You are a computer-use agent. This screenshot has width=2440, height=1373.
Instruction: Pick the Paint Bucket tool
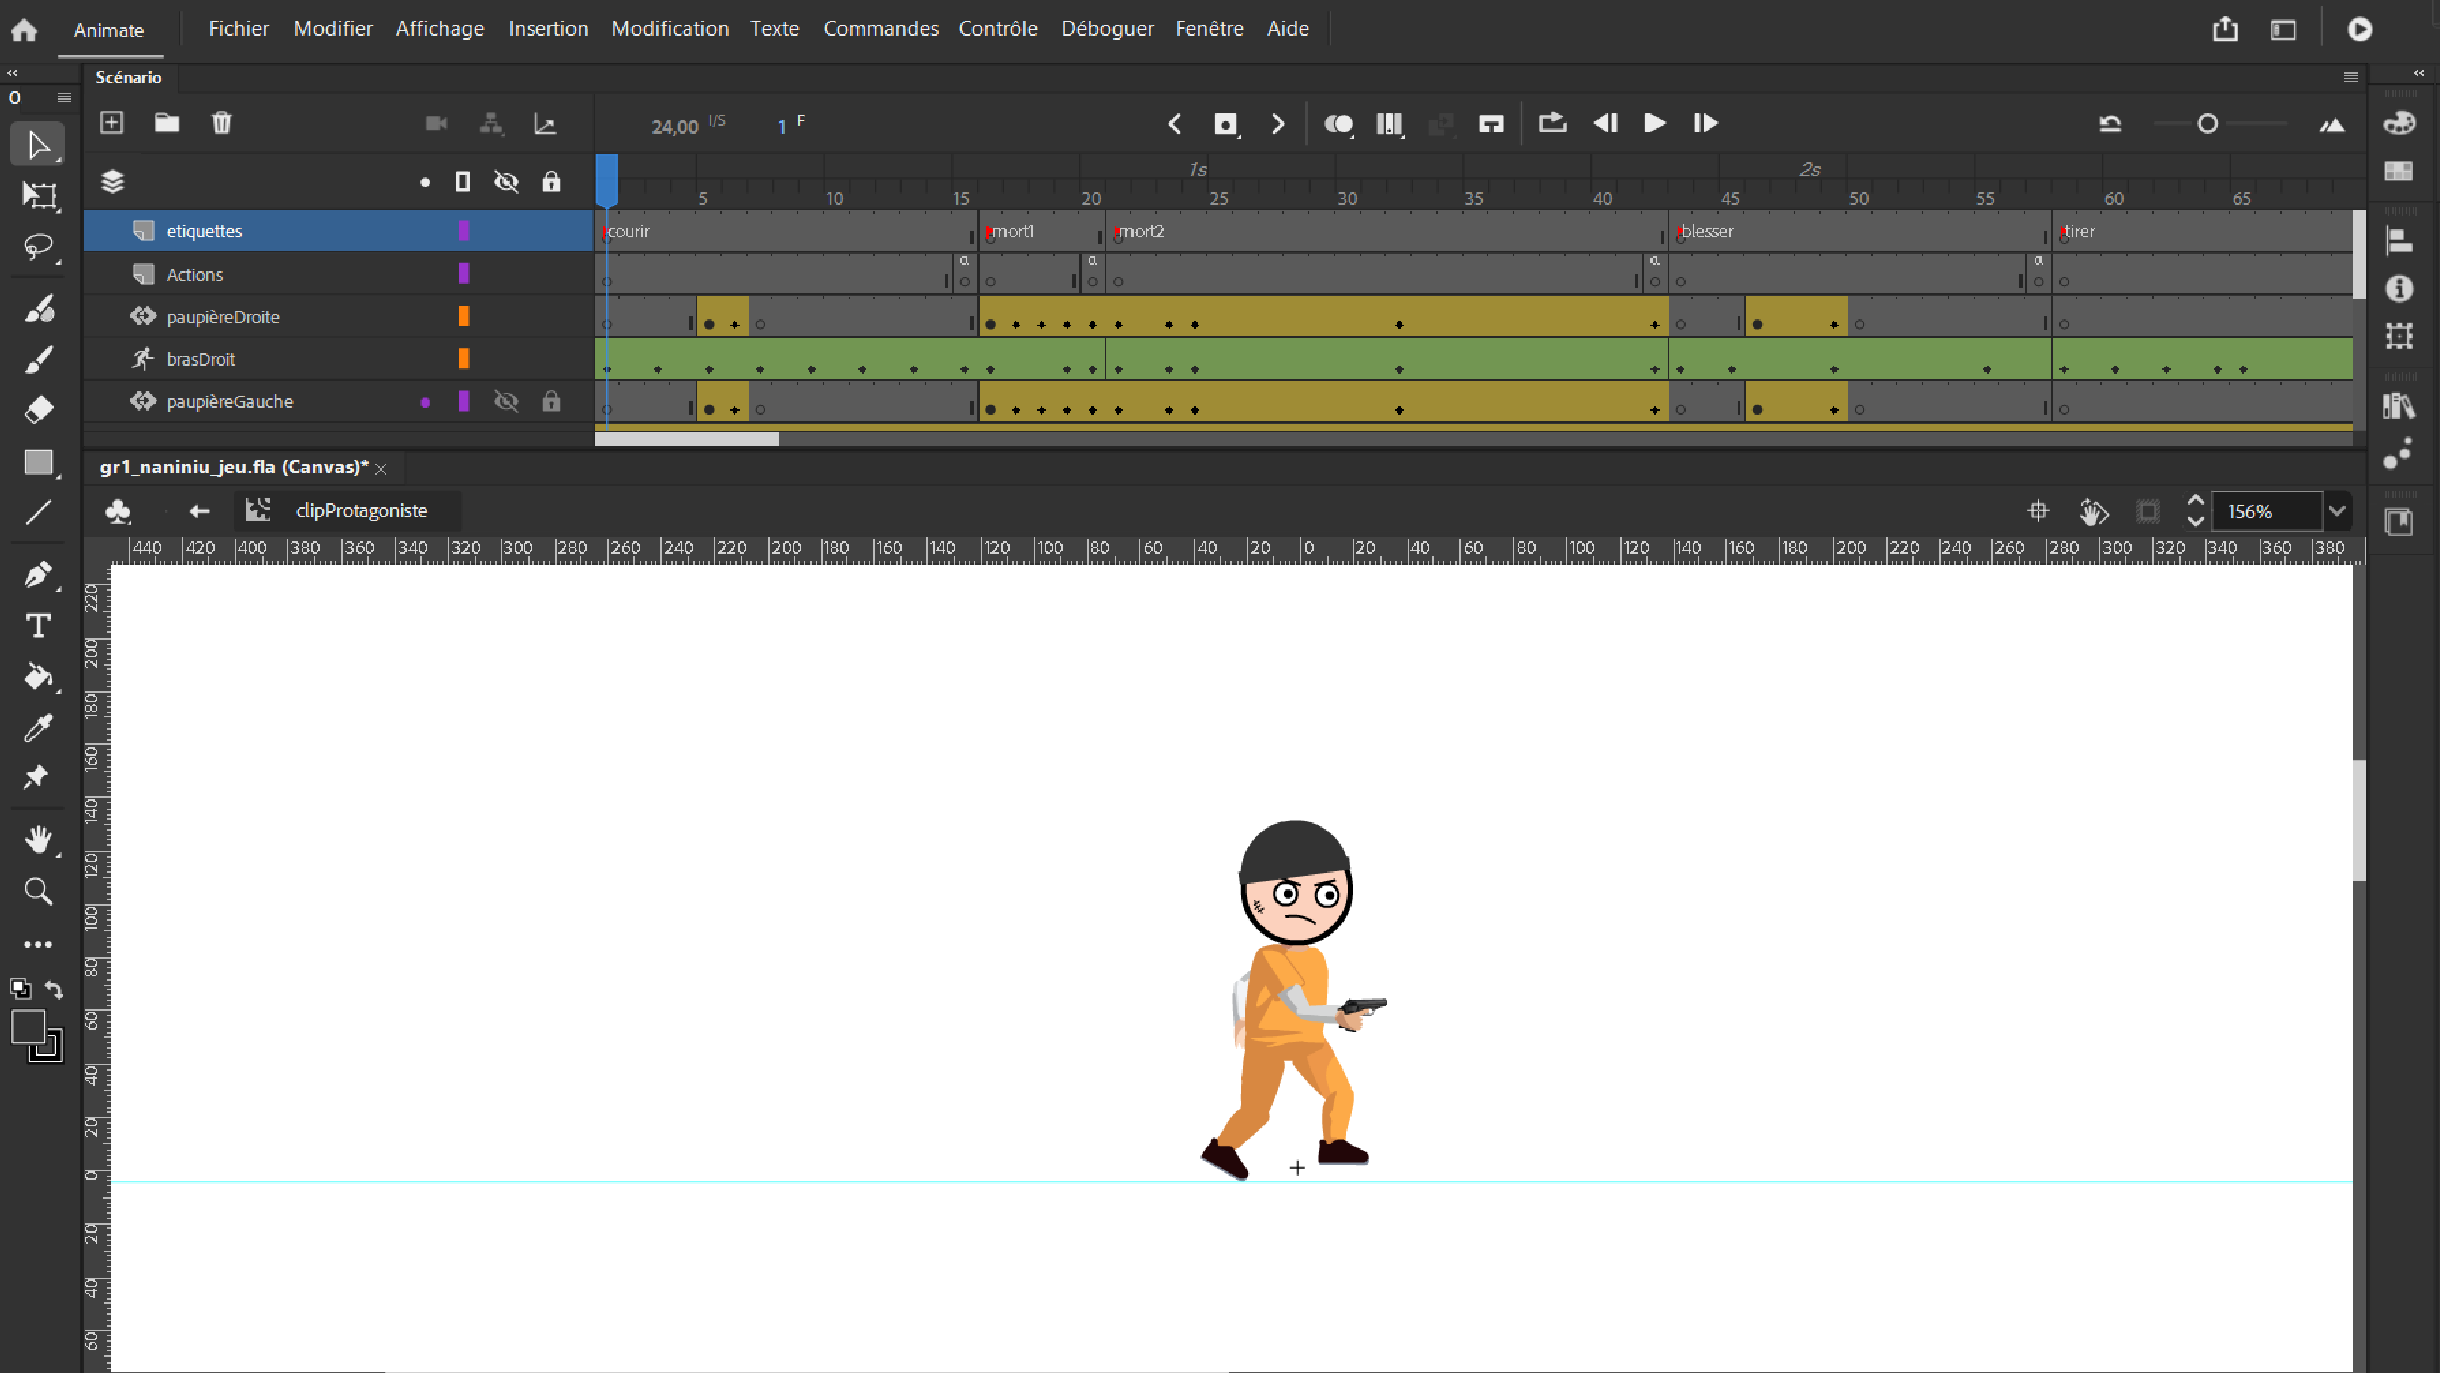click(38, 677)
